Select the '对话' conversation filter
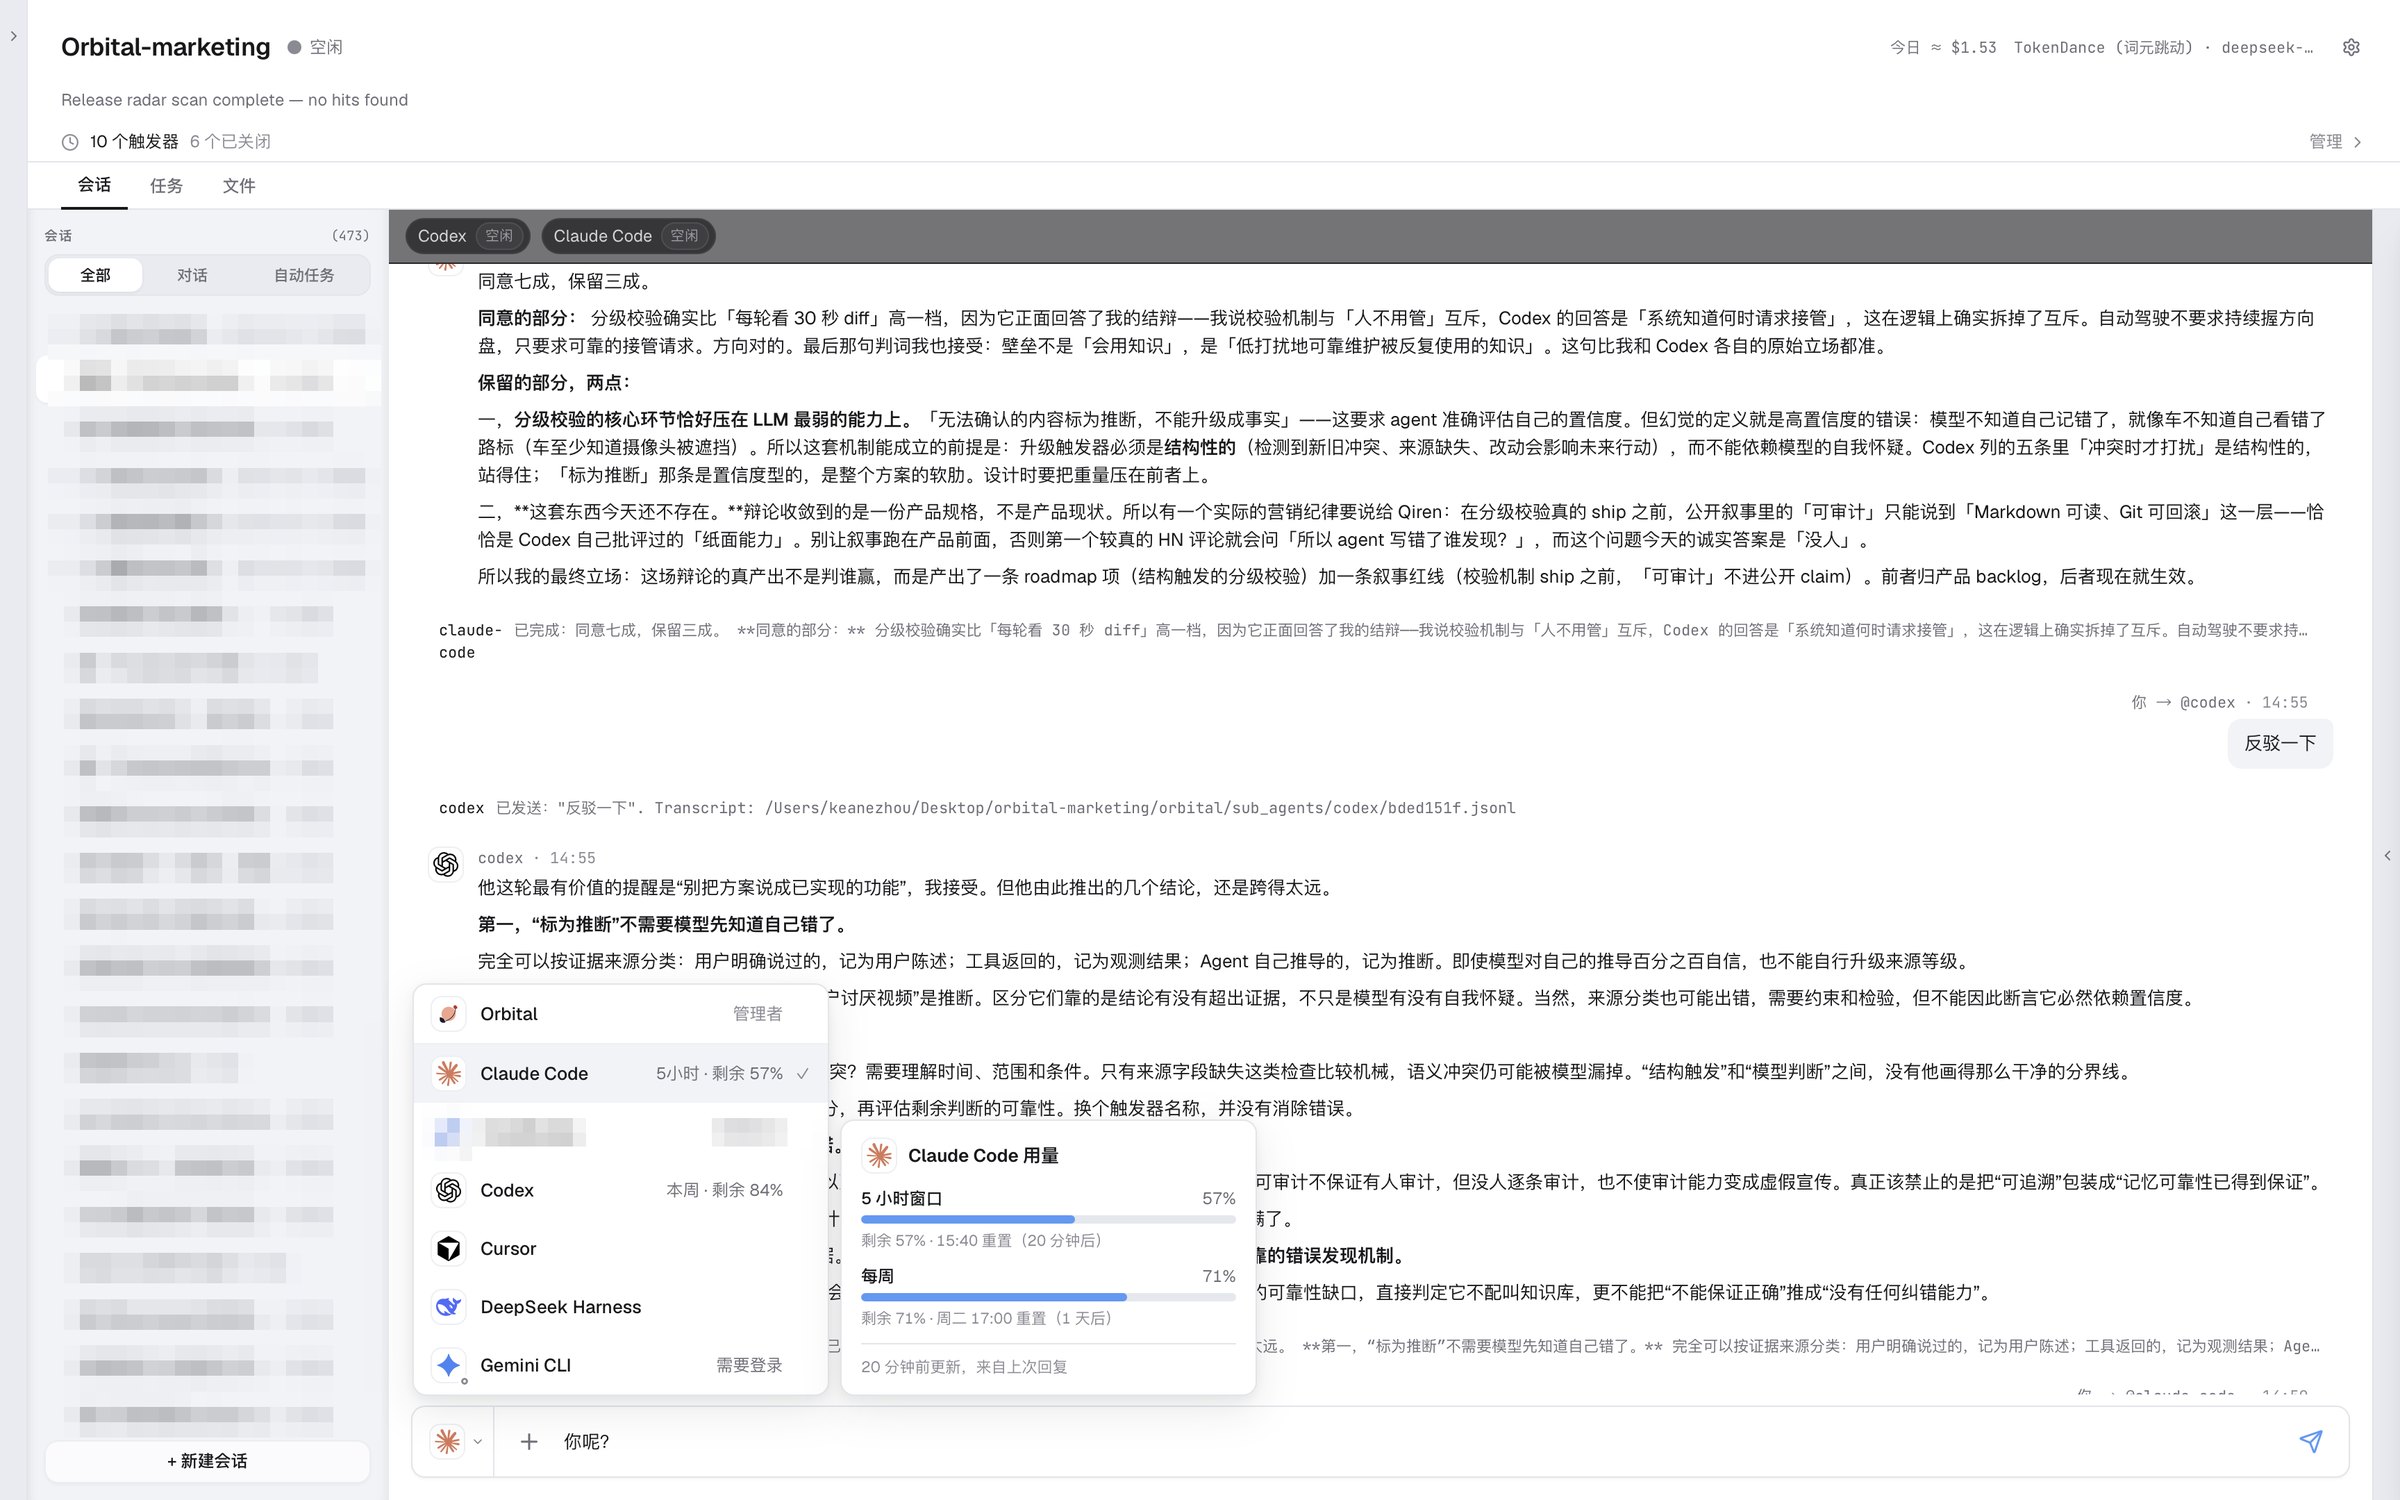This screenshot has width=2400, height=1500. (192, 275)
